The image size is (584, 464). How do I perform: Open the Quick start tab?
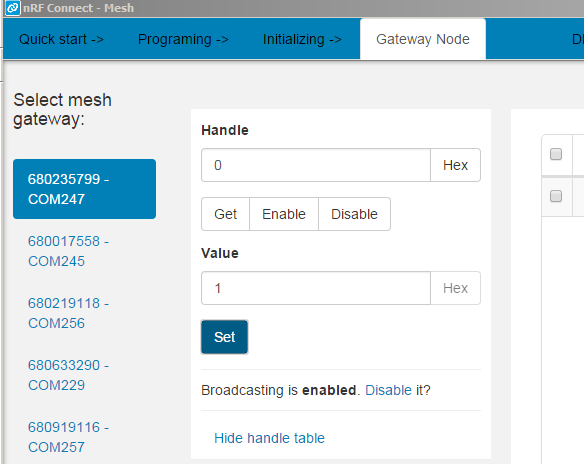61,39
